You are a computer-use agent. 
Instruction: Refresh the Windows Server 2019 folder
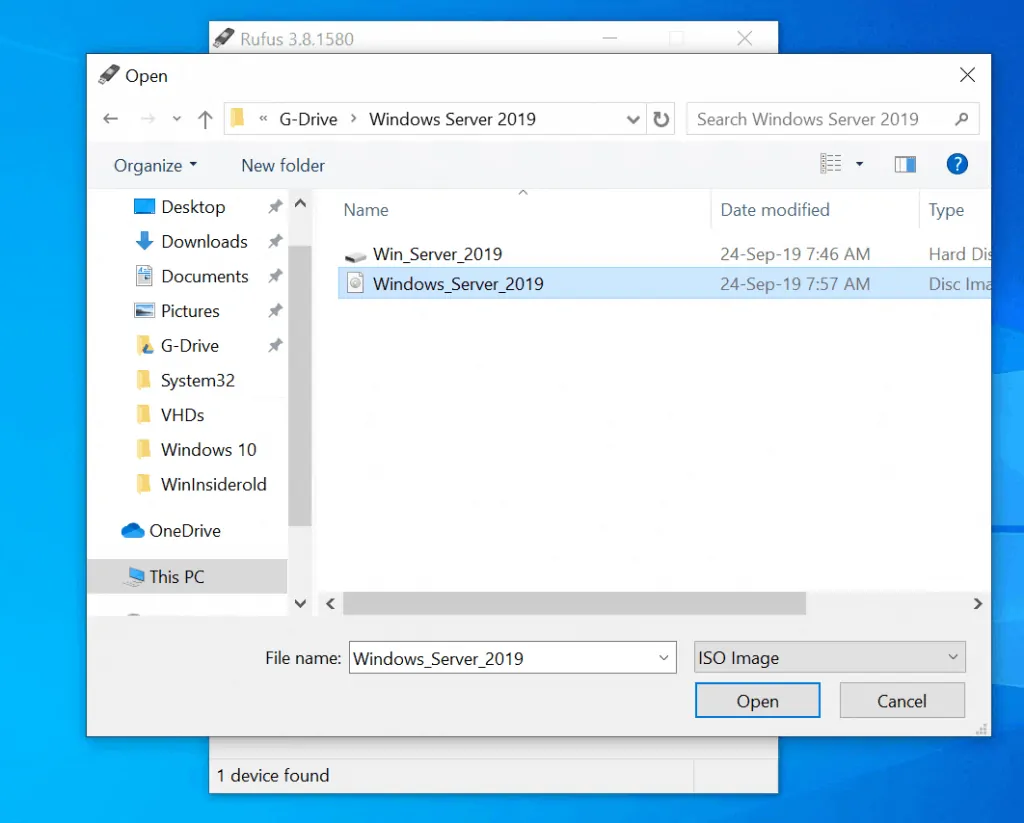(x=661, y=118)
